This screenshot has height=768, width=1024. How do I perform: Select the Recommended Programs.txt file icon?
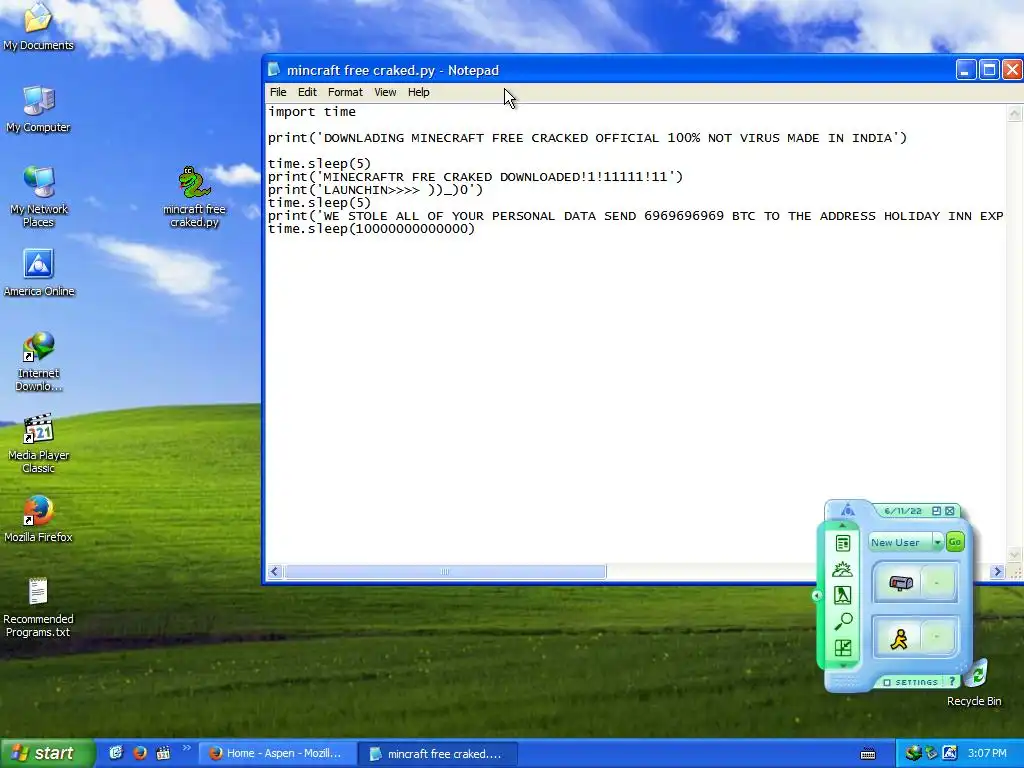coord(38,607)
